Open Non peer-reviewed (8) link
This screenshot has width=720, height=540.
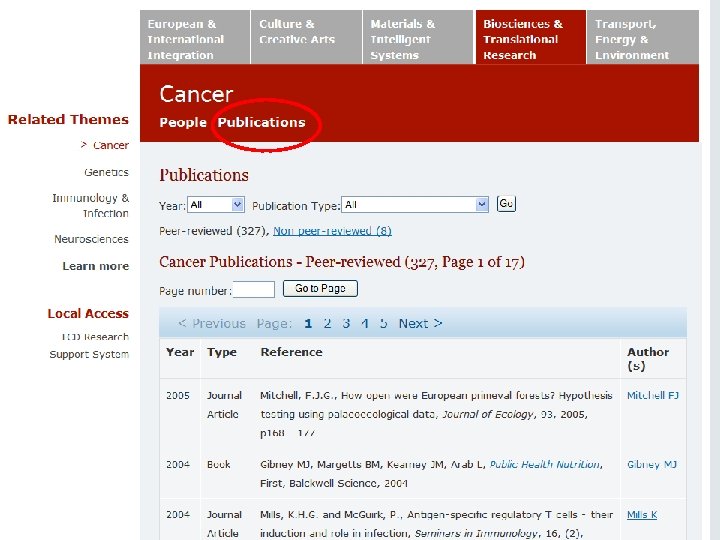tap(332, 231)
